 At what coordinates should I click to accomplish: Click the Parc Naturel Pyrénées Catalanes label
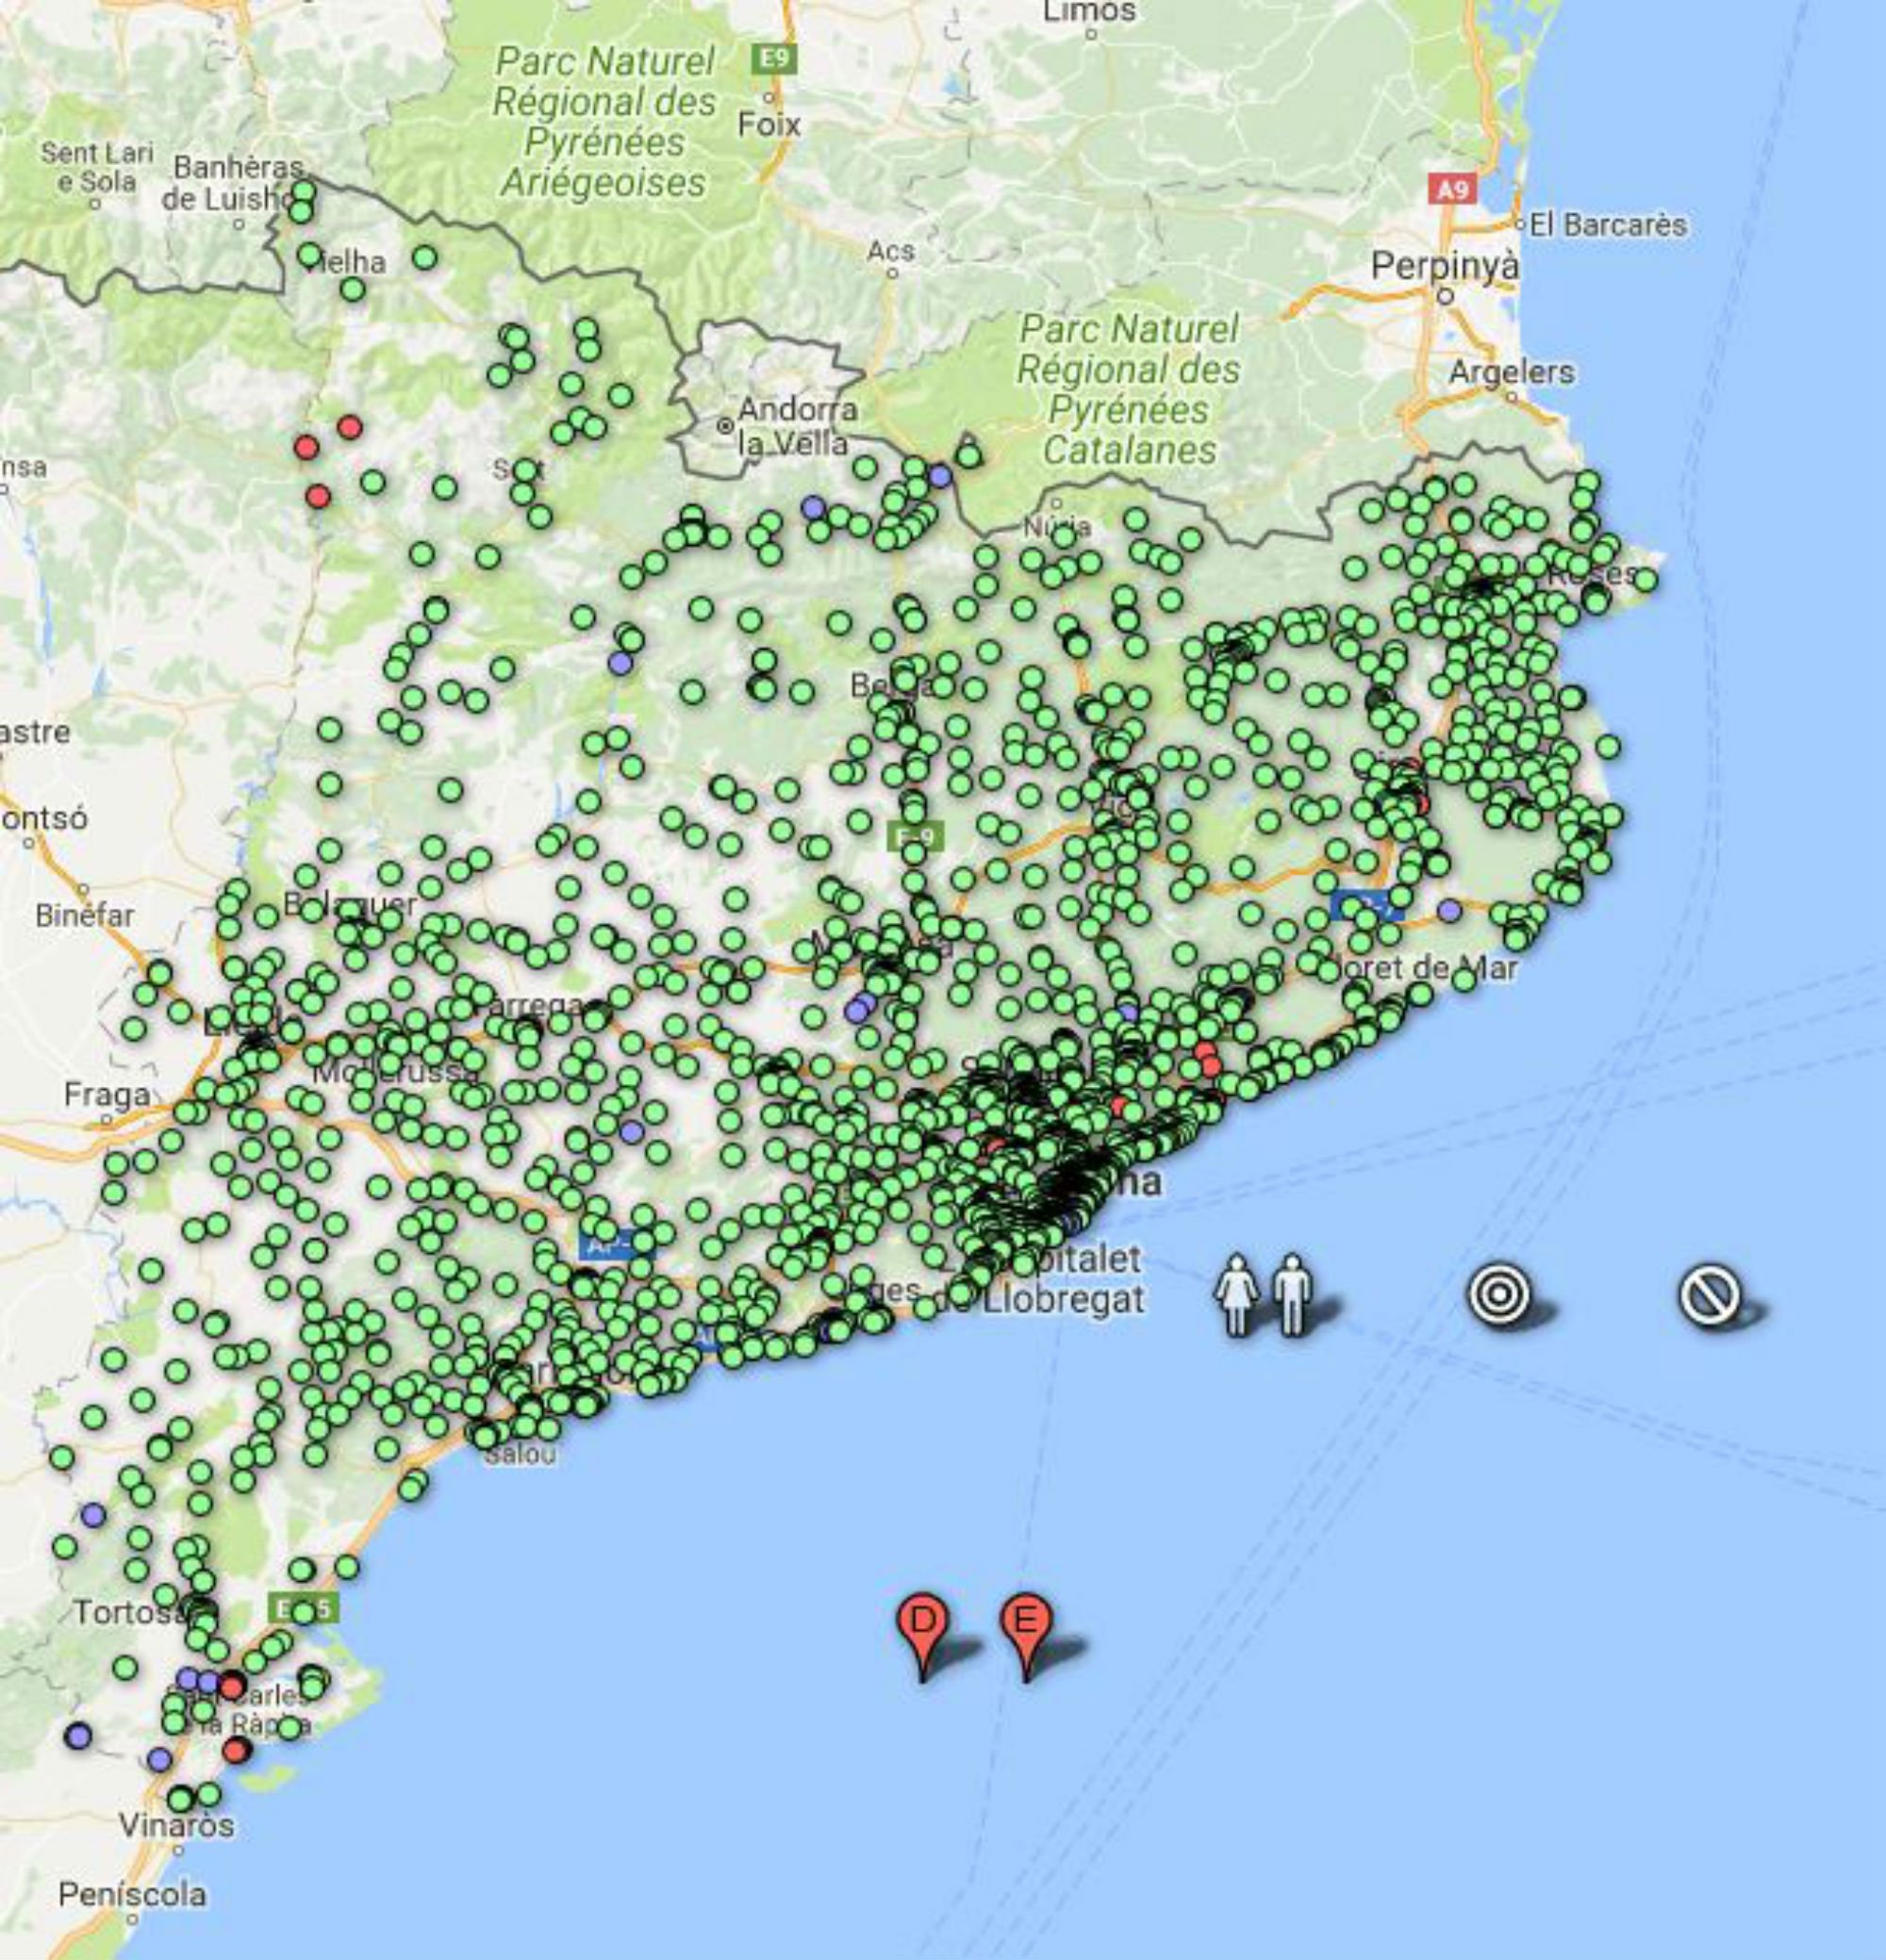click(1129, 389)
